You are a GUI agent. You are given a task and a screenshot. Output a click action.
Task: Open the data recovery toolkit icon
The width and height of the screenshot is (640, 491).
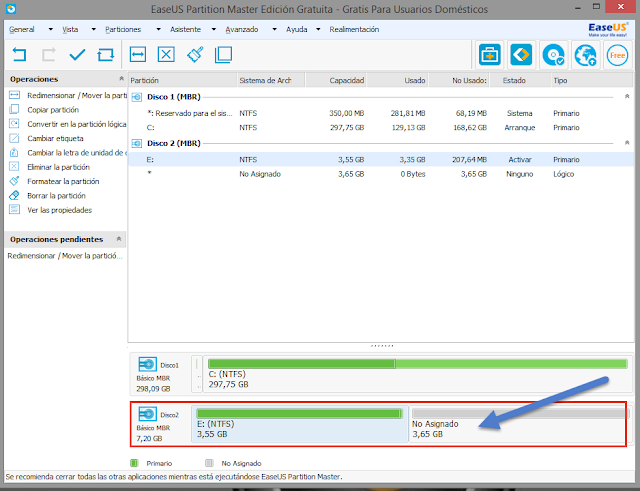[489, 54]
